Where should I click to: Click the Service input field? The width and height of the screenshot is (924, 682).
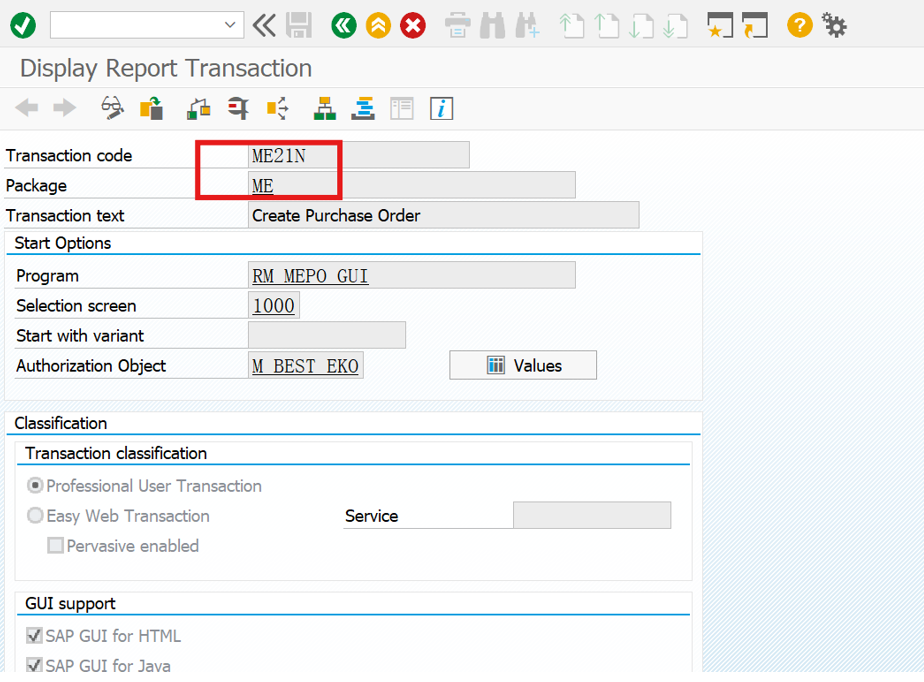tap(592, 515)
